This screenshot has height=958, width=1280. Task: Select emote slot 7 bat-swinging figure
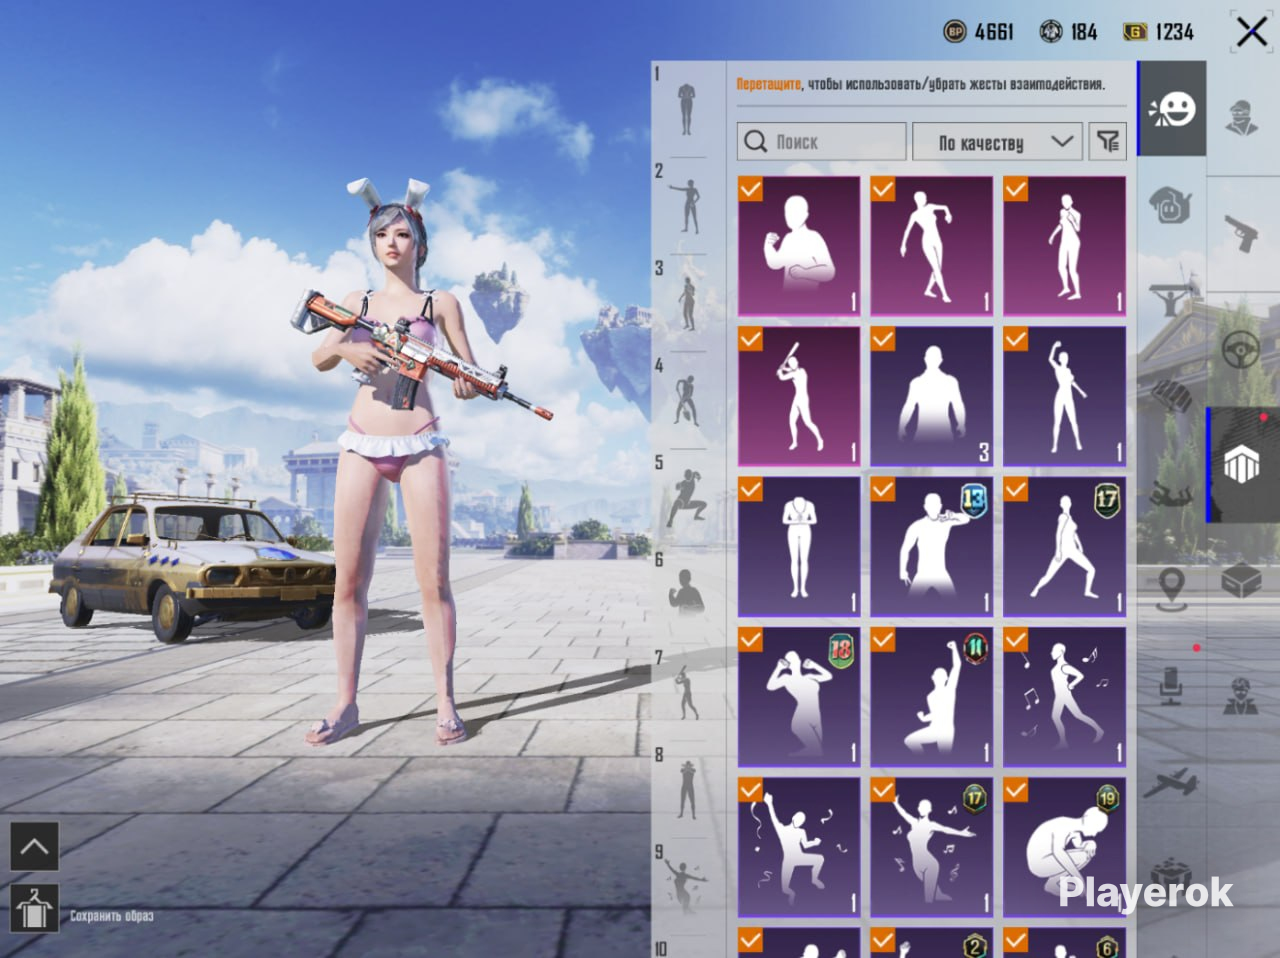click(x=686, y=692)
